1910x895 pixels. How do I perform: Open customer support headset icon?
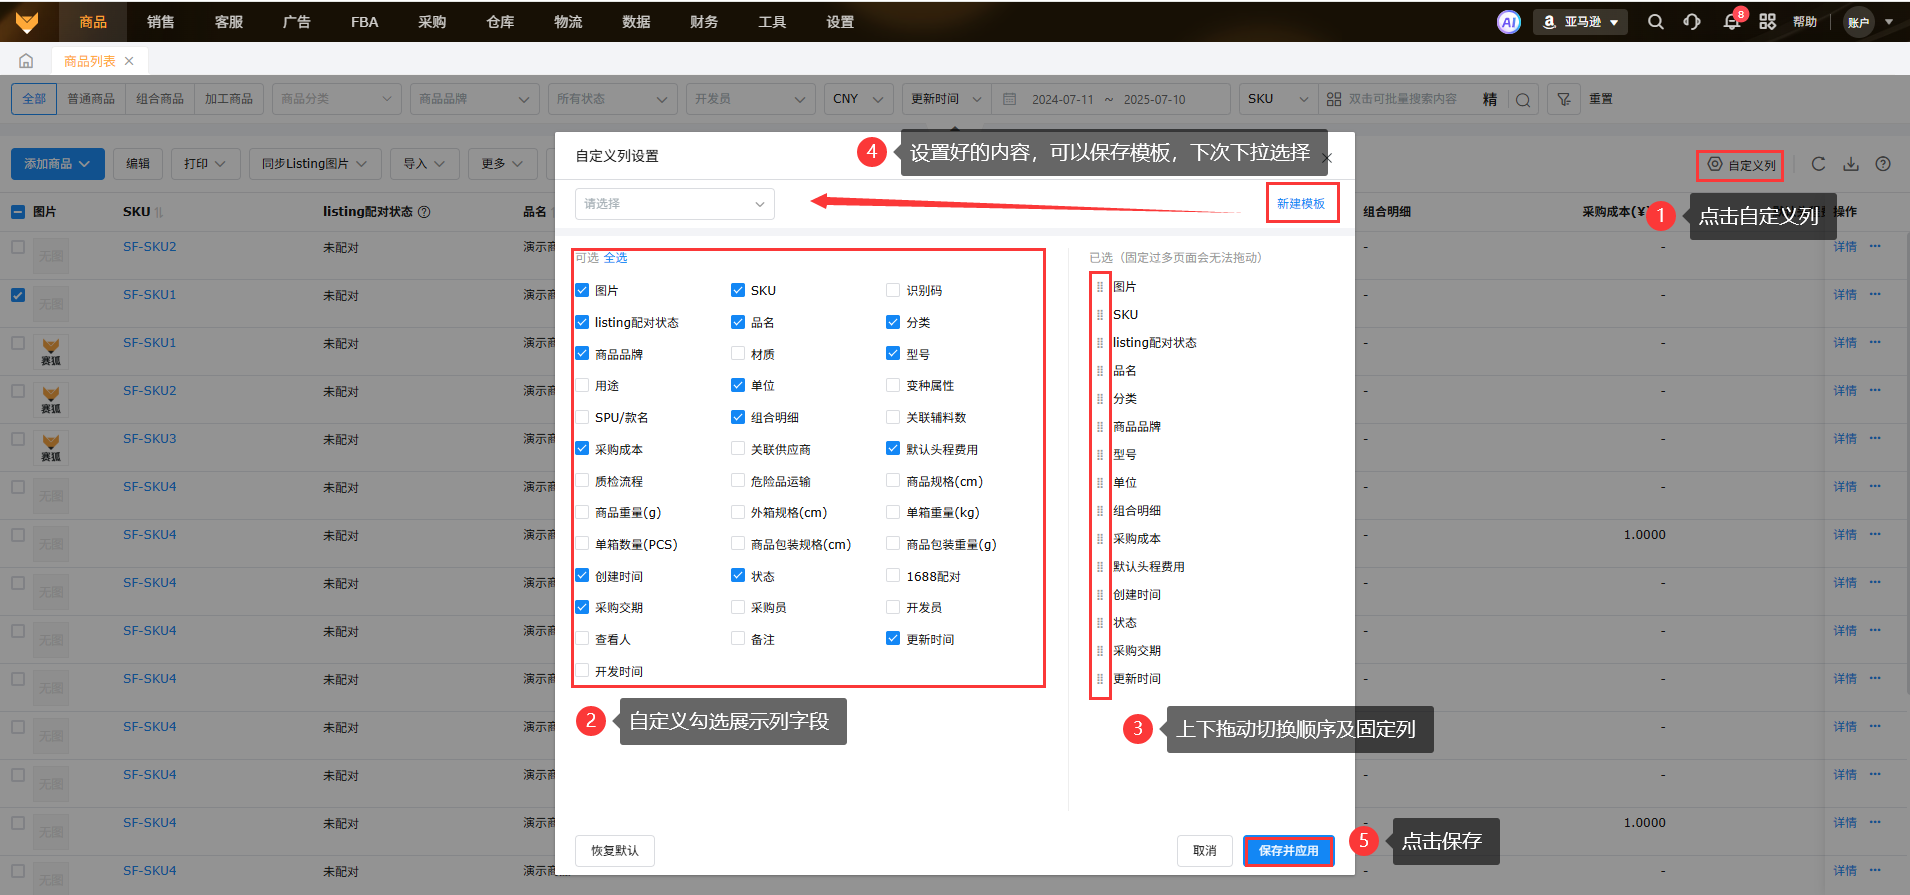tap(1692, 22)
